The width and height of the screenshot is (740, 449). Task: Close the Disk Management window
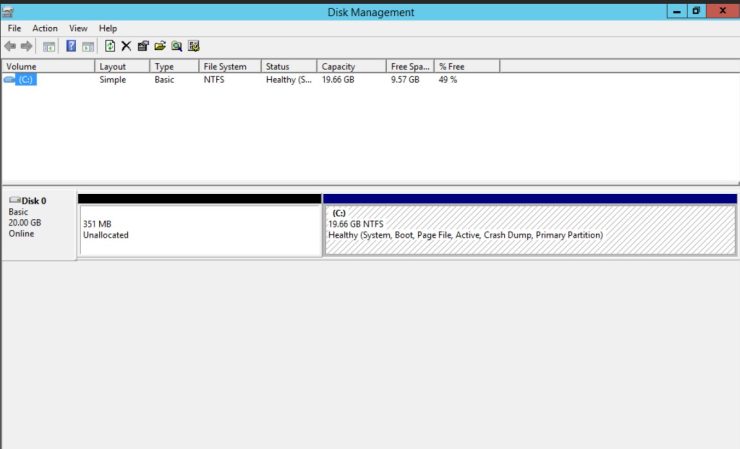[x=723, y=11]
